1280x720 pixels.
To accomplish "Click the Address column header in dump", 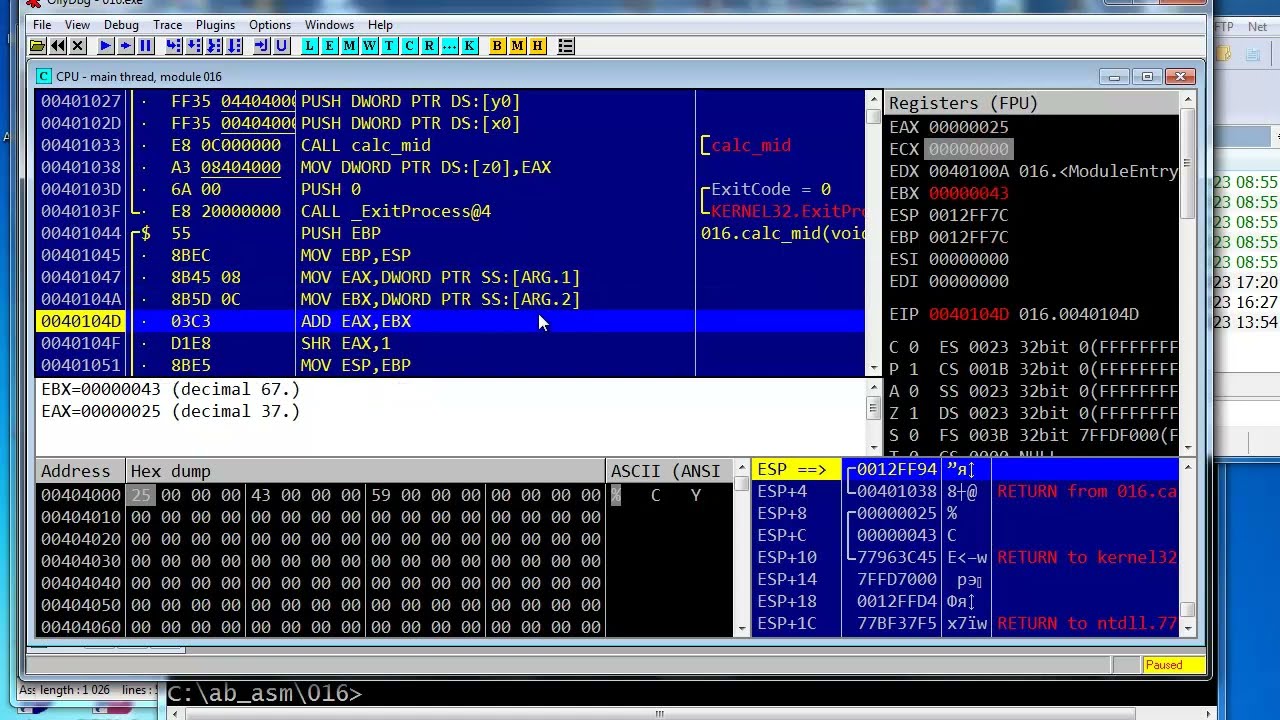I will pyautogui.click(x=81, y=471).
